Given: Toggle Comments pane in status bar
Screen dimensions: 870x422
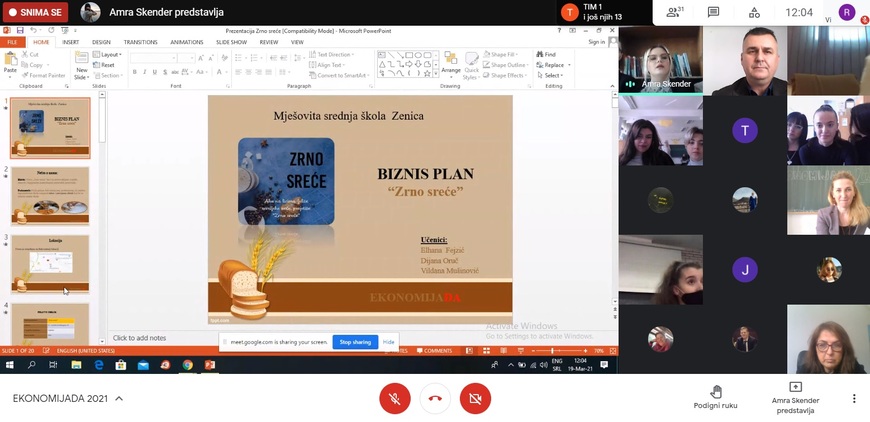Looking at the screenshot, I should [x=434, y=350].
